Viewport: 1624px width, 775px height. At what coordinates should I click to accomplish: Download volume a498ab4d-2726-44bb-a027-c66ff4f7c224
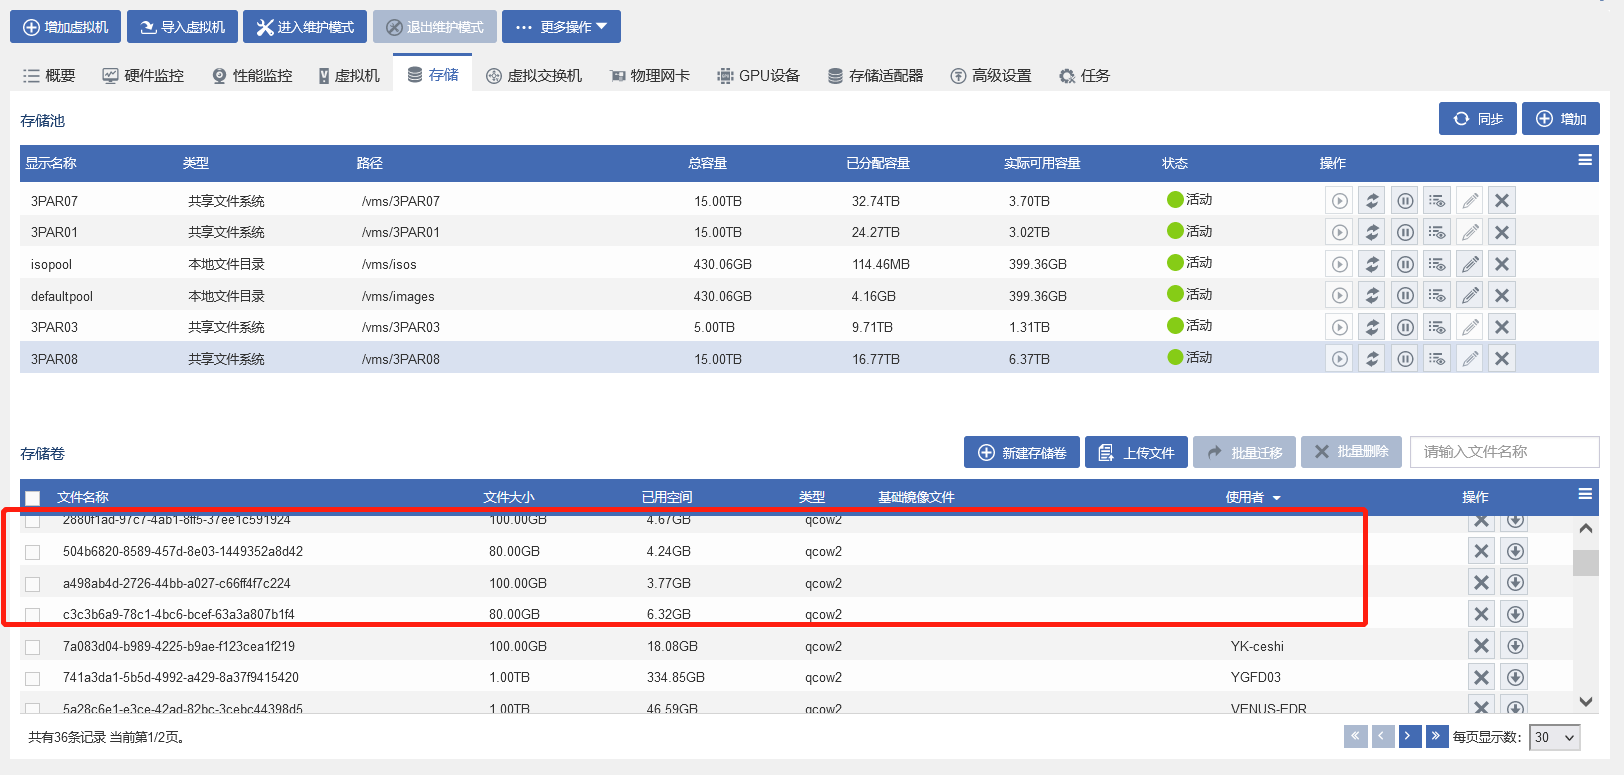(x=1515, y=583)
